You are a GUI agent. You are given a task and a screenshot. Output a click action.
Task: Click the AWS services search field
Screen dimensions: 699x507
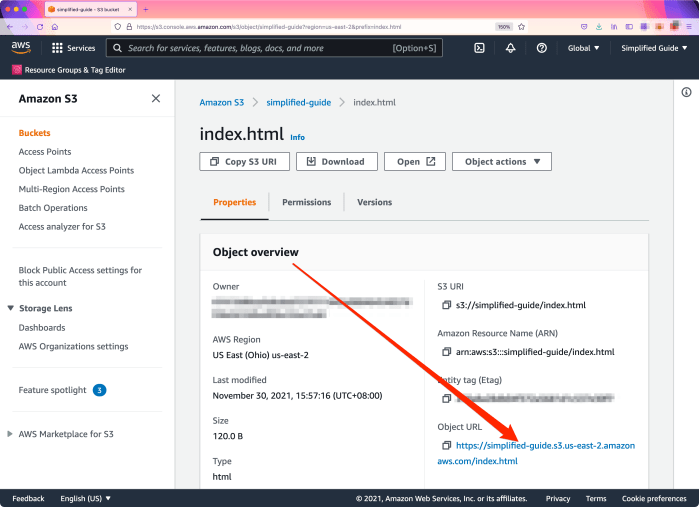274,48
